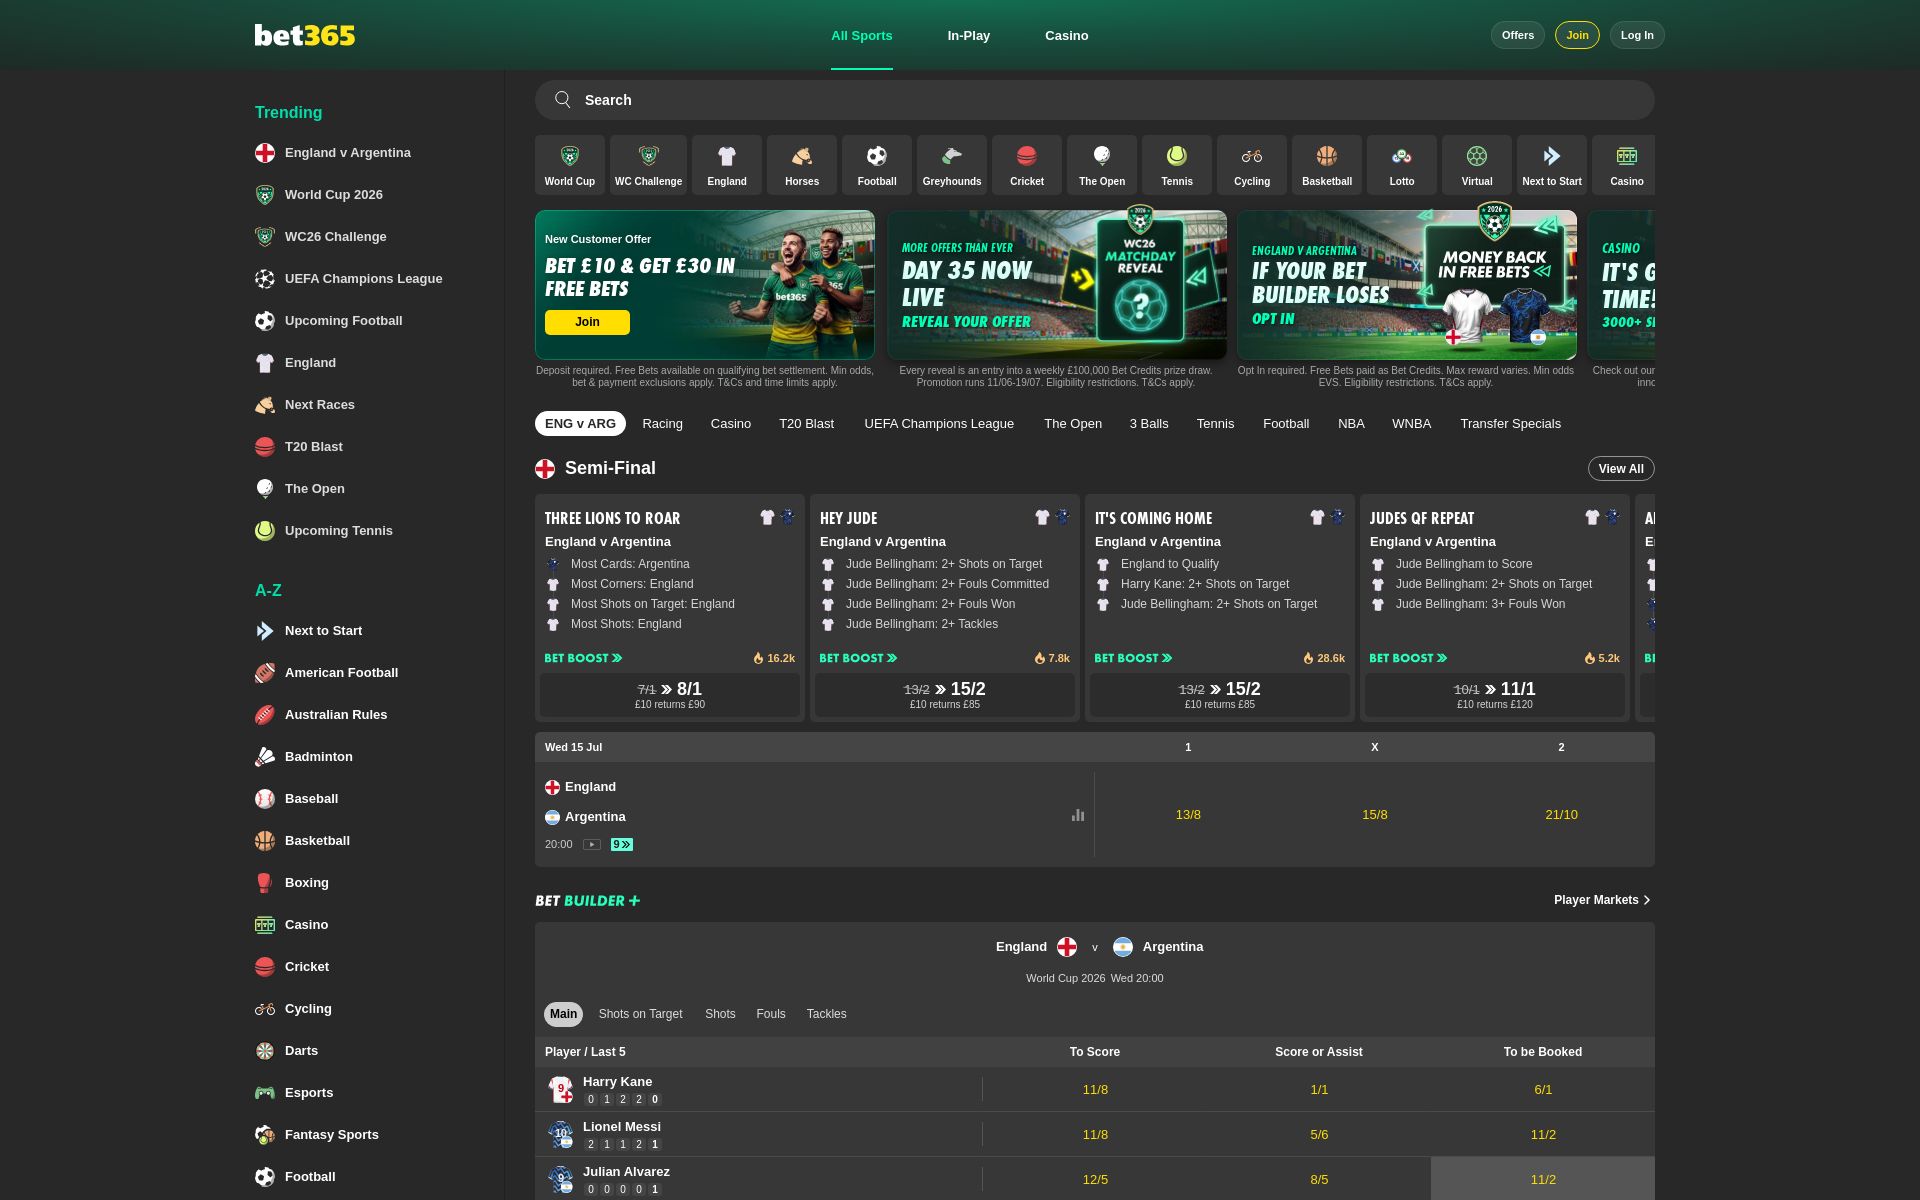Open the Greyhounds shortcut icon
The width and height of the screenshot is (1920, 1200).
[x=952, y=165]
